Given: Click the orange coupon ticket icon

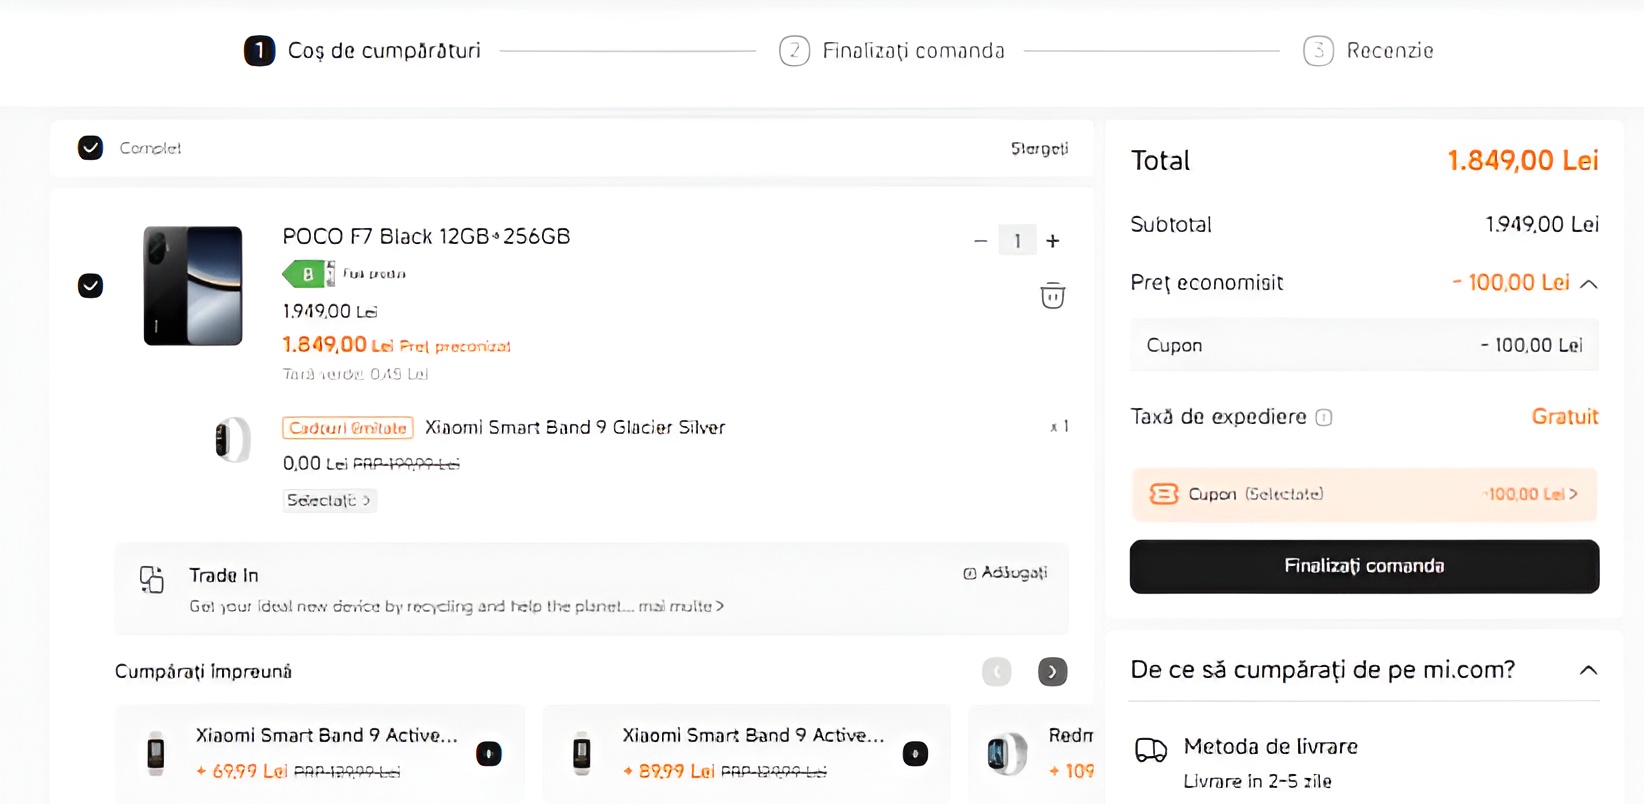Looking at the screenshot, I should click(x=1164, y=494).
